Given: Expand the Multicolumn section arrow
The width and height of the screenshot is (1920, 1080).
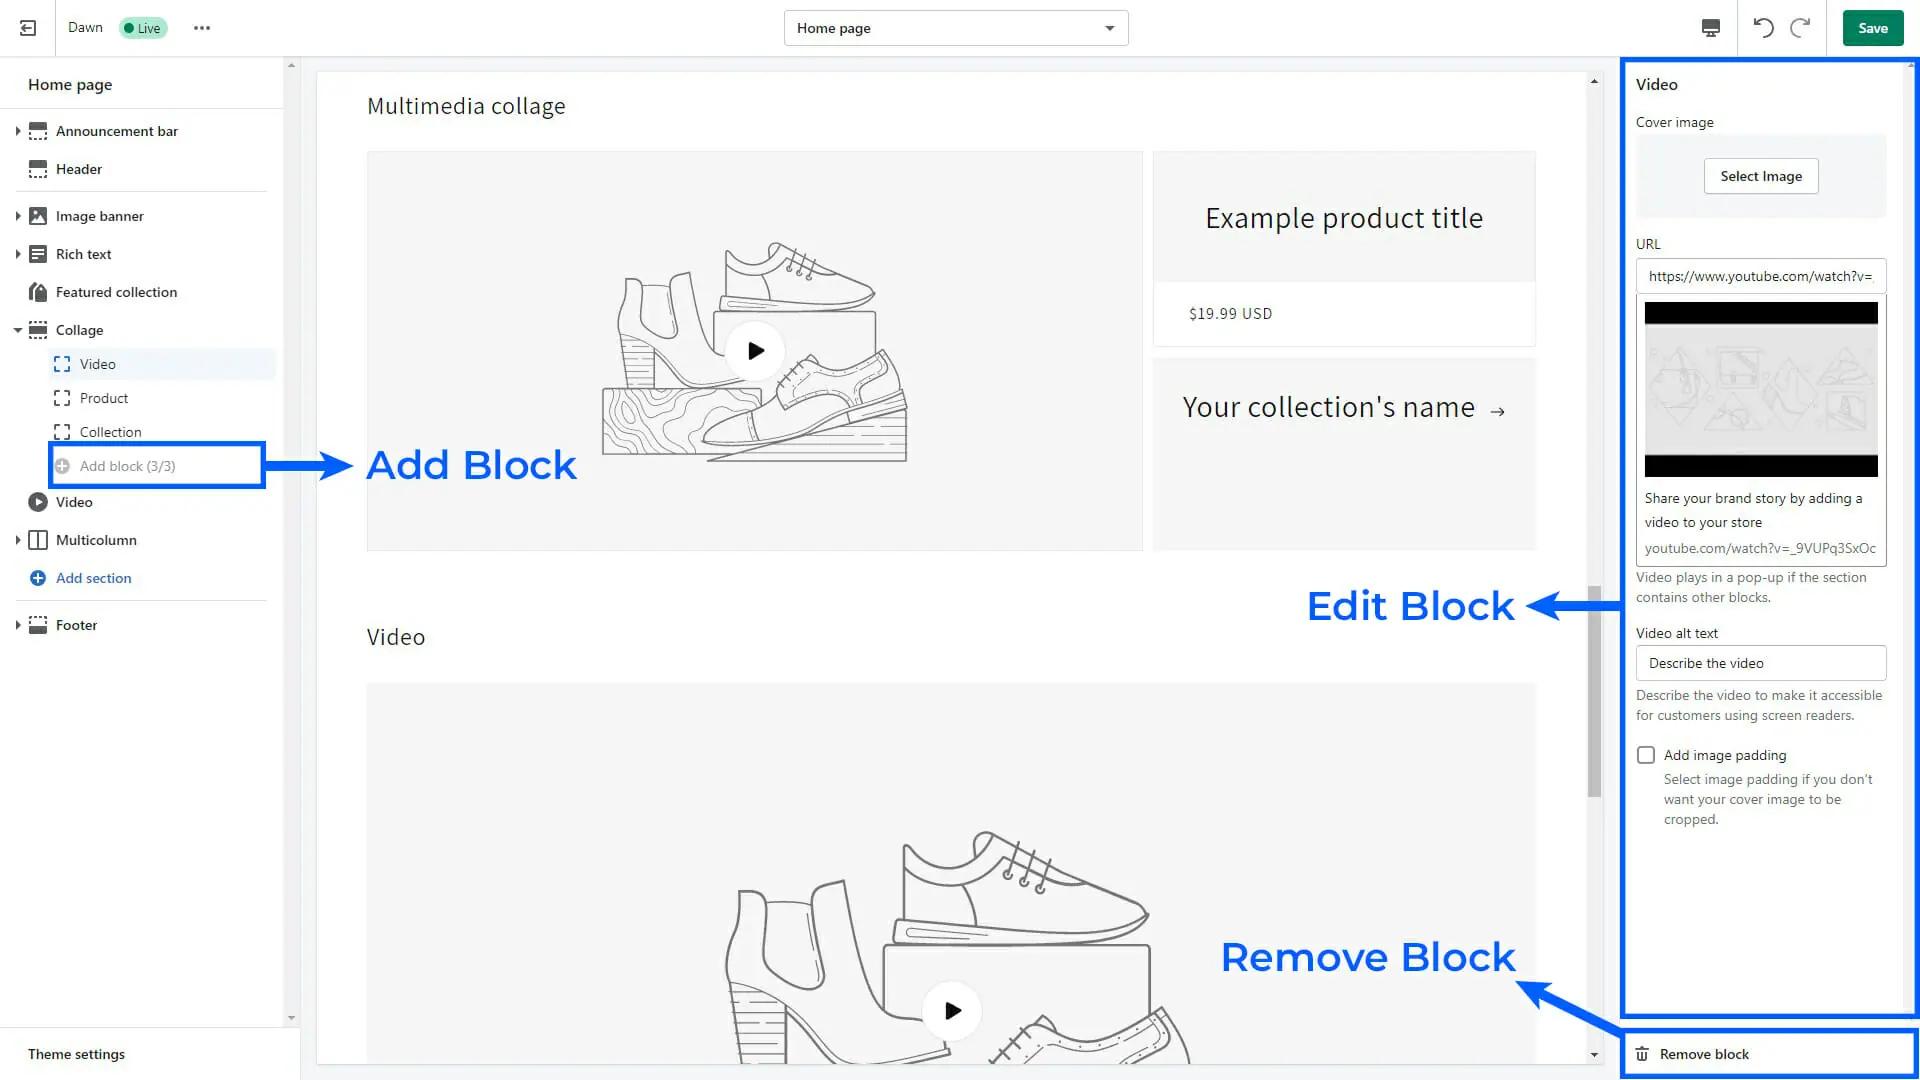Looking at the screenshot, I should point(18,540).
